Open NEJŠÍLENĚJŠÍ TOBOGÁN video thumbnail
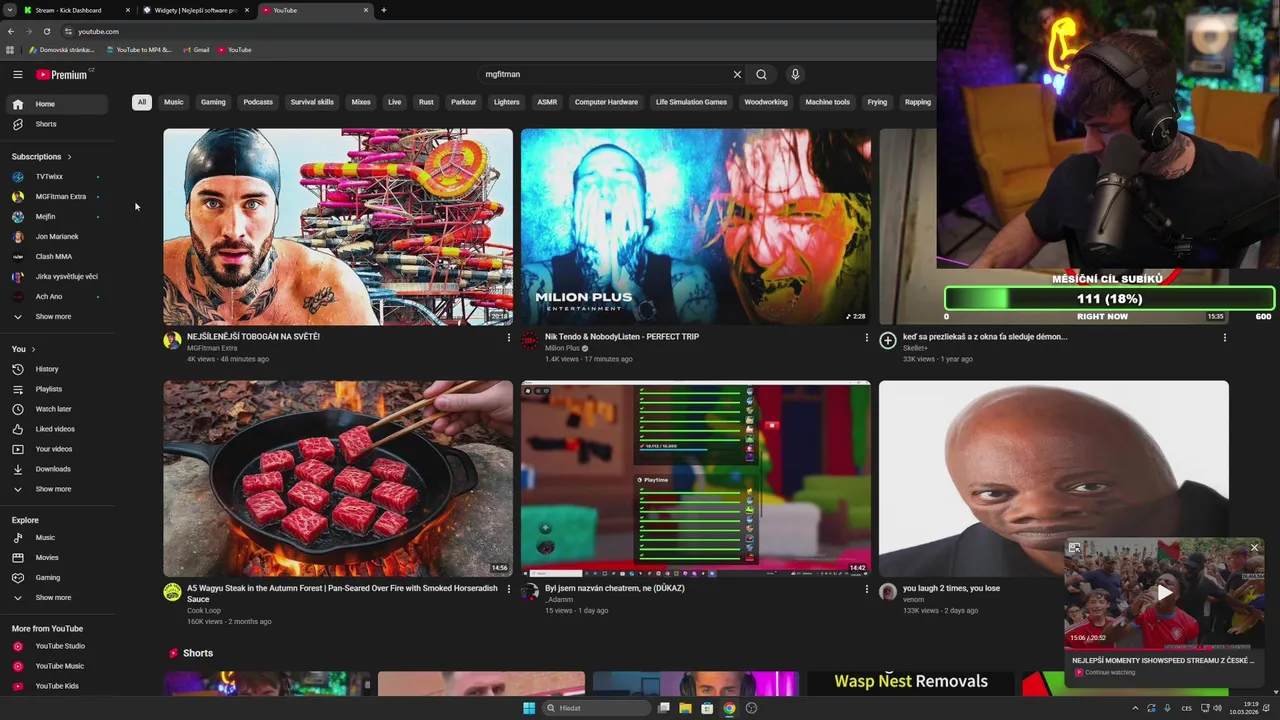The image size is (1280, 720). point(338,227)
